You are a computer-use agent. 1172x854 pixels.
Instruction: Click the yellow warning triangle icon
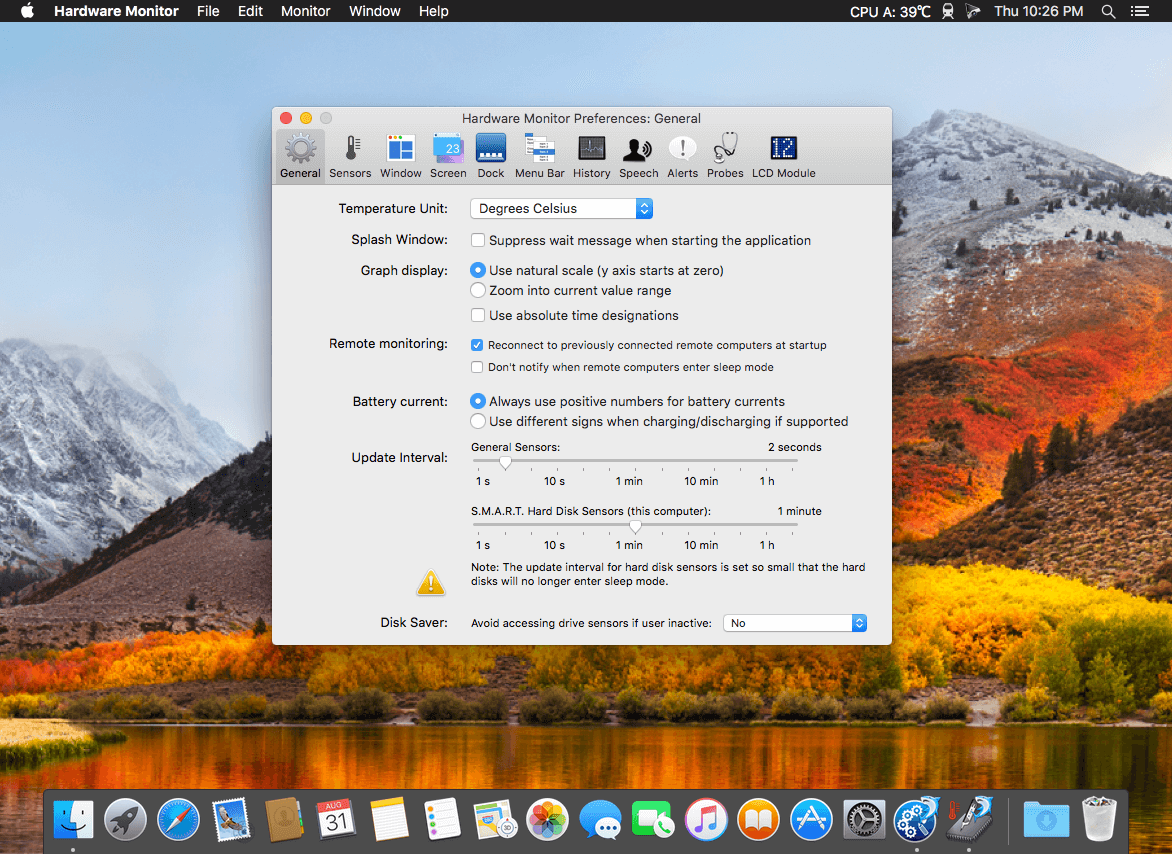(x=431, y=583)
